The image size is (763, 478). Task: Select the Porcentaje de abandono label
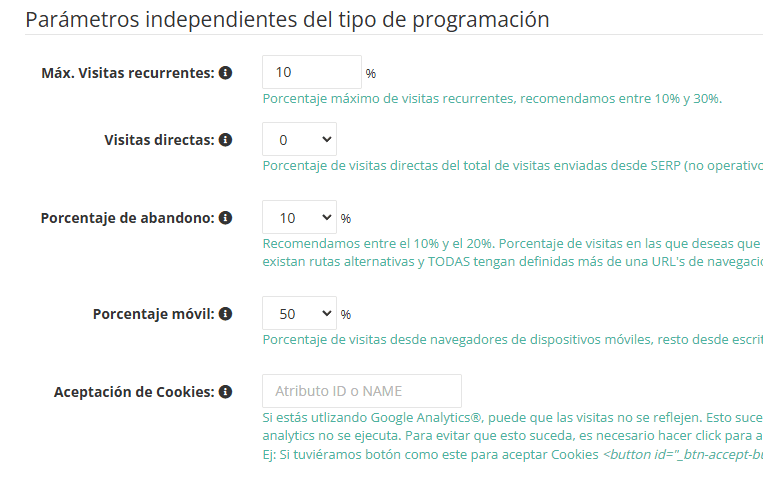tap(127, 218)
